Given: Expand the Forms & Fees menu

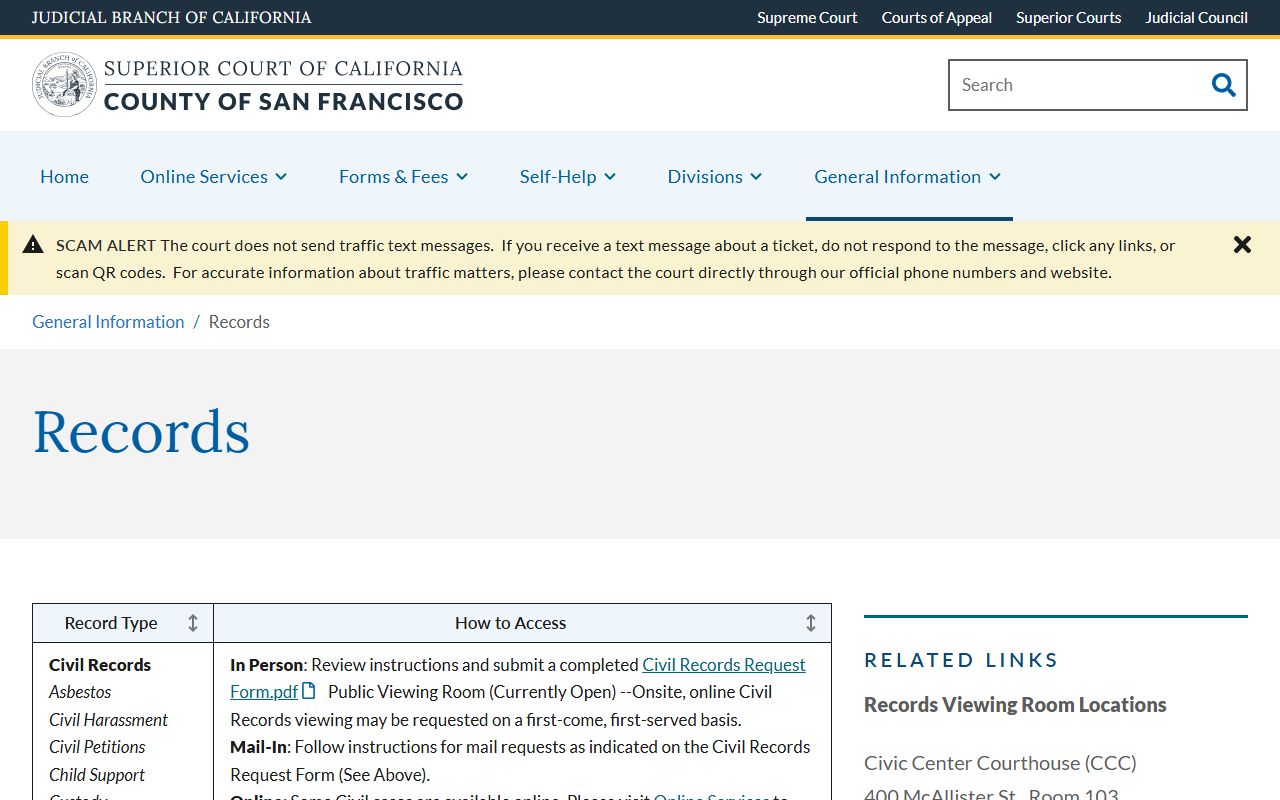Looking at the screenshot, I should coord(403,176).
